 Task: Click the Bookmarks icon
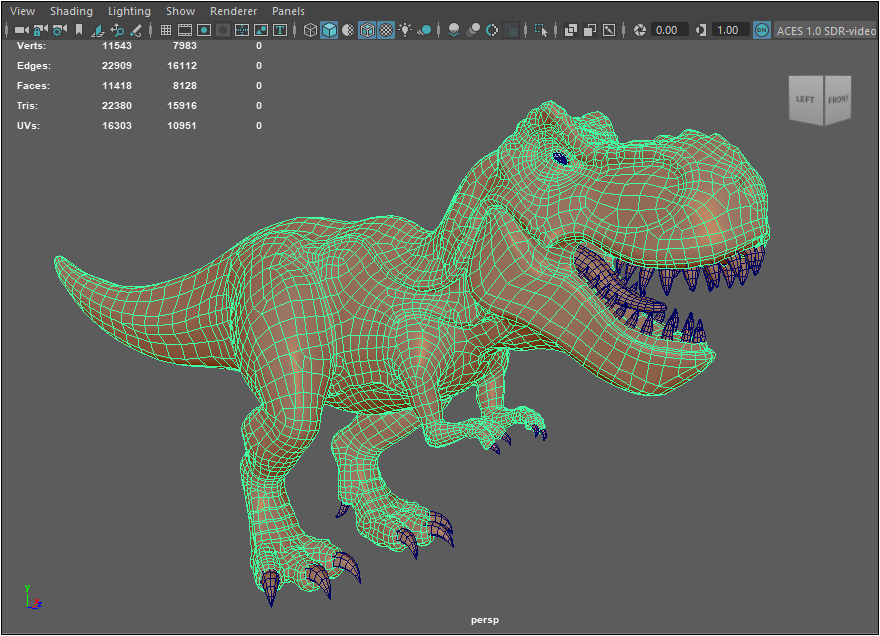pyautogui.click(x=78, y=30)
